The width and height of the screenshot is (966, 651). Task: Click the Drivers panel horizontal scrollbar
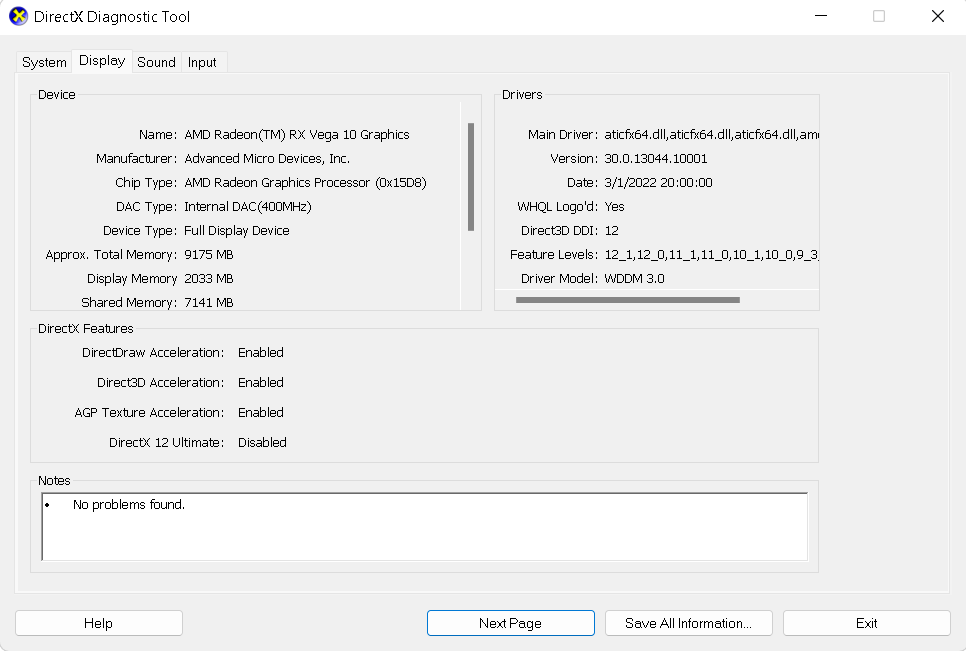pos(627,299)
